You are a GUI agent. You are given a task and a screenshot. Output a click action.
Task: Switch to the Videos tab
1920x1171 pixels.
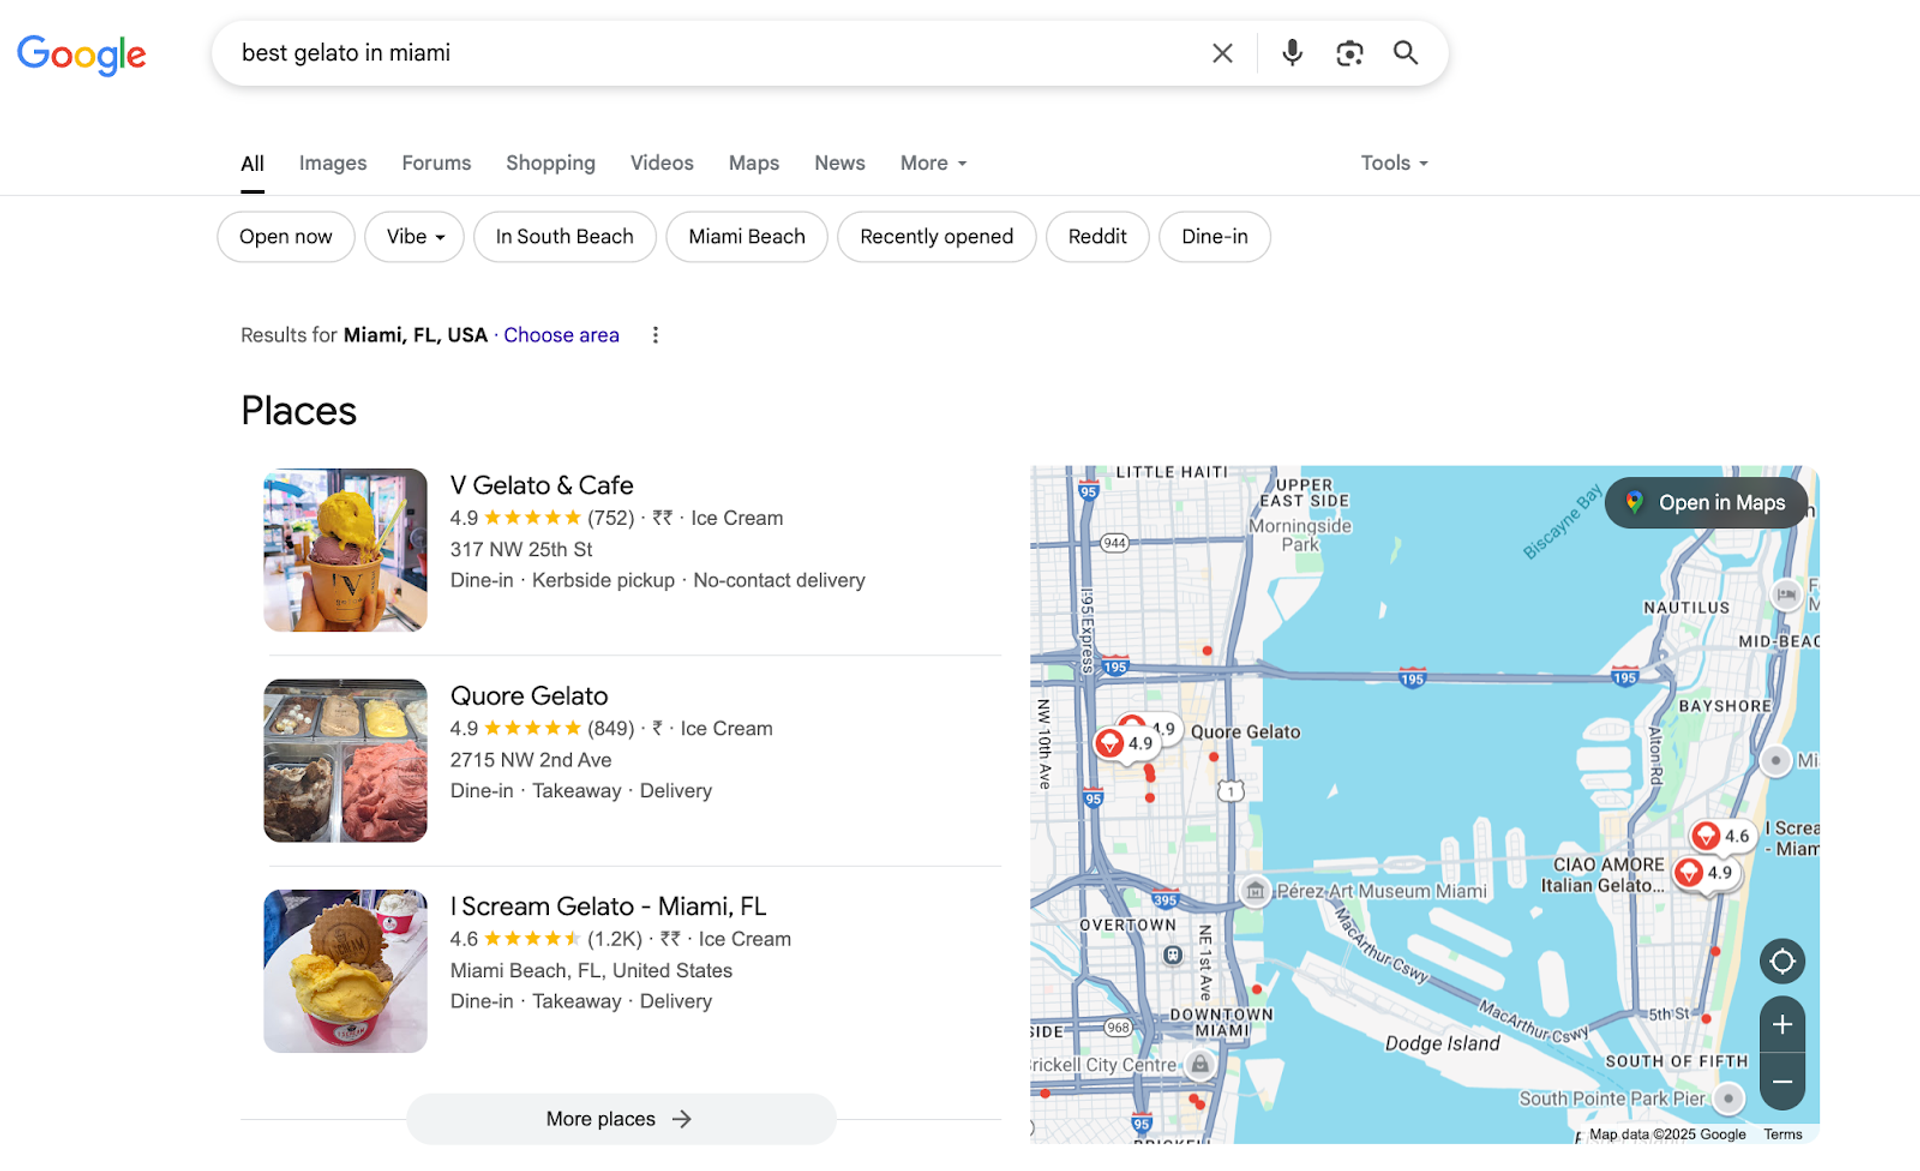pos(661,163)
